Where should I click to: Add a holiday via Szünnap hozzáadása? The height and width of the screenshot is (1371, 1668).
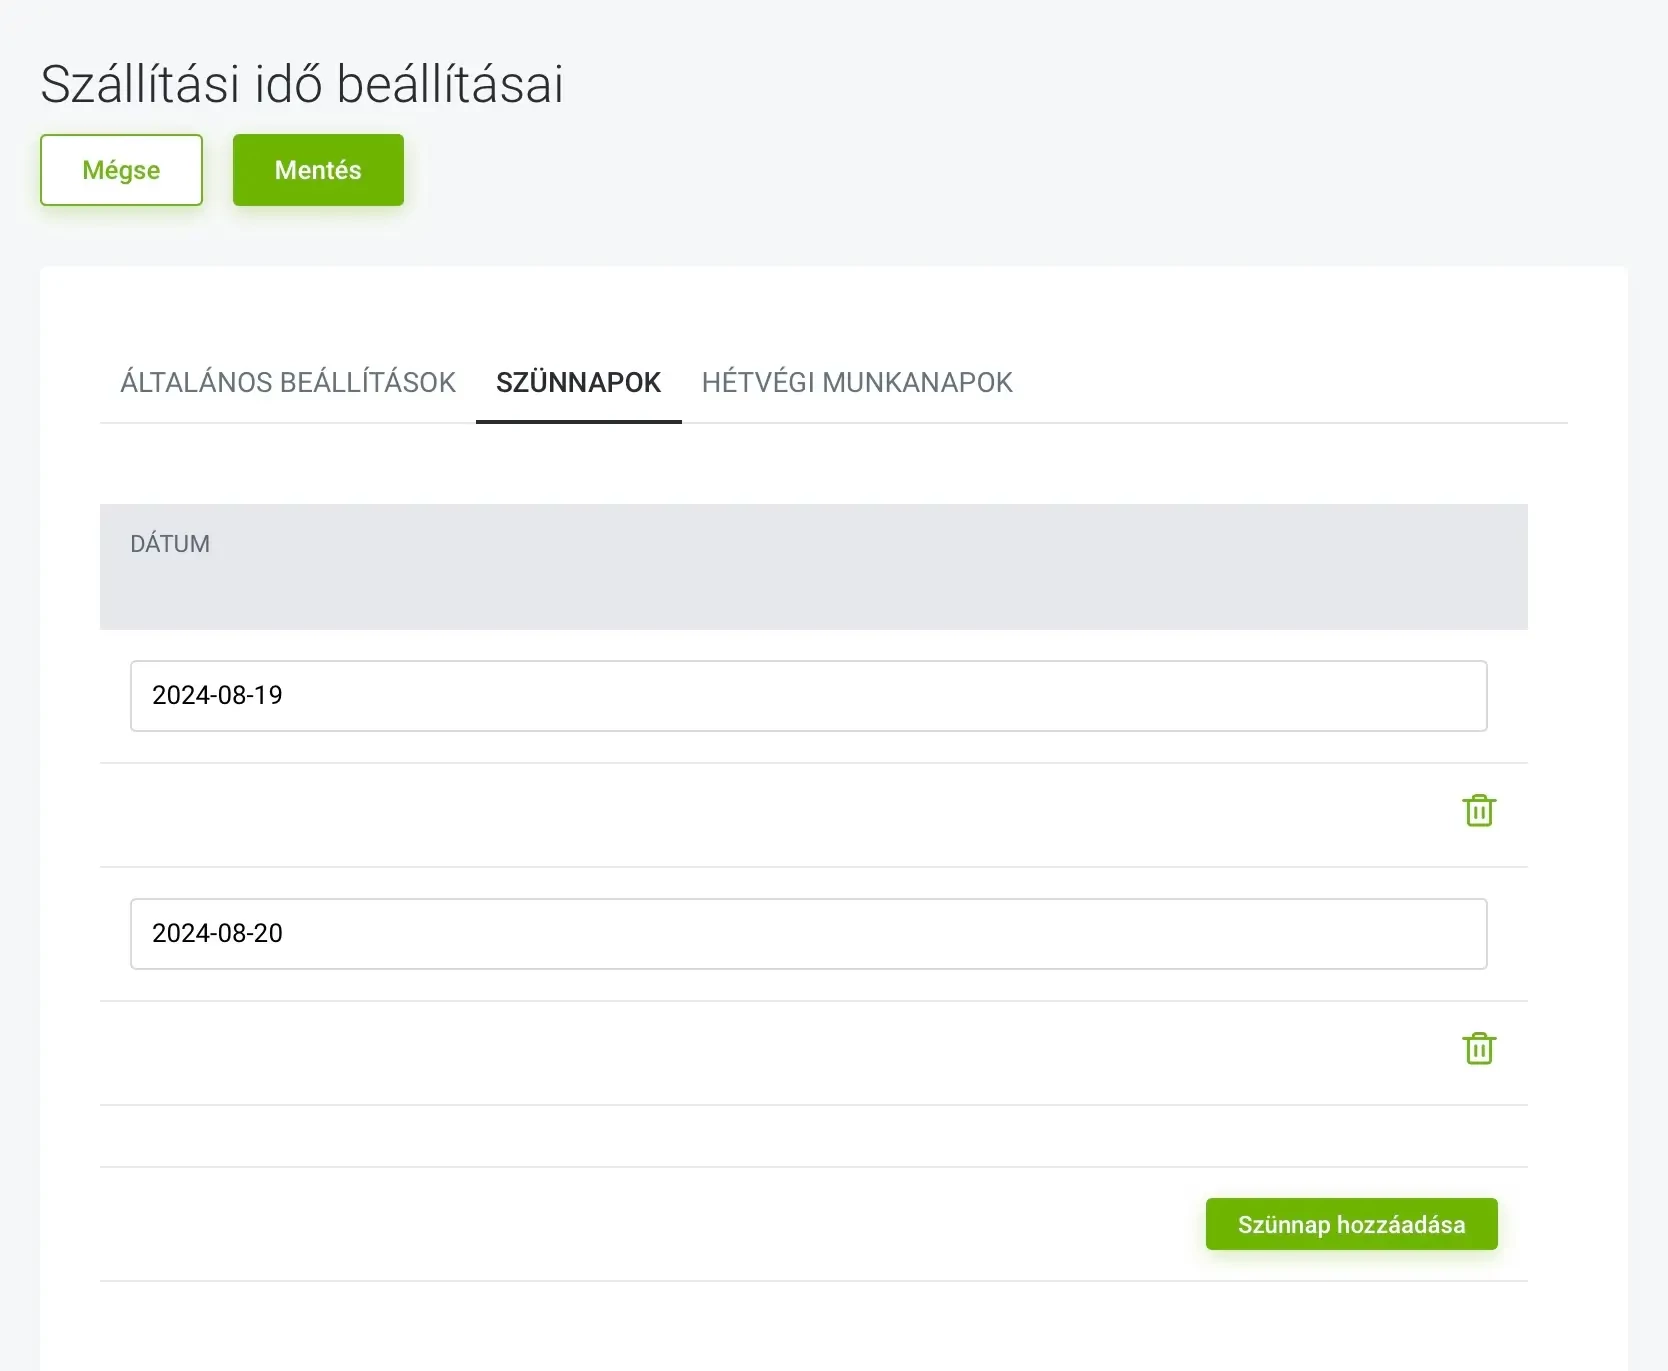click(x=1351, y=1224)
